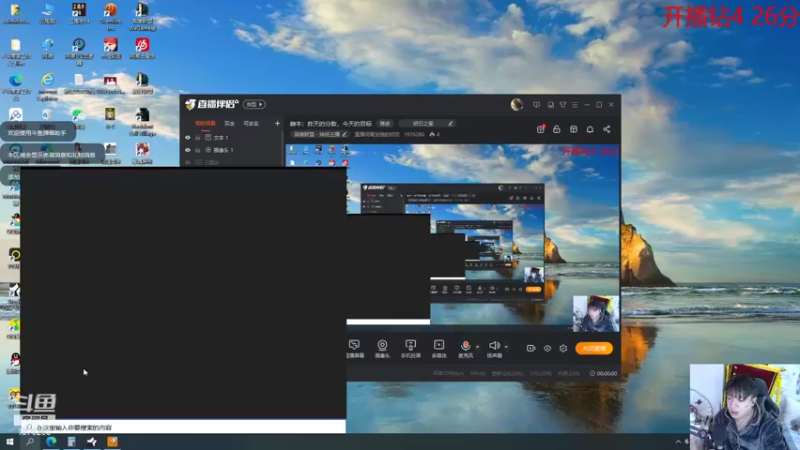This screenshot has height=450, width=800.
Task: Open the hamburger menu in title bar
Action: 575,105
